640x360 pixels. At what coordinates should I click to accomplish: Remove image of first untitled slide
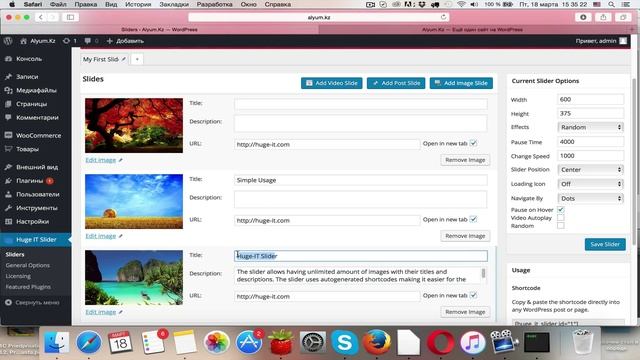point(465,160)
